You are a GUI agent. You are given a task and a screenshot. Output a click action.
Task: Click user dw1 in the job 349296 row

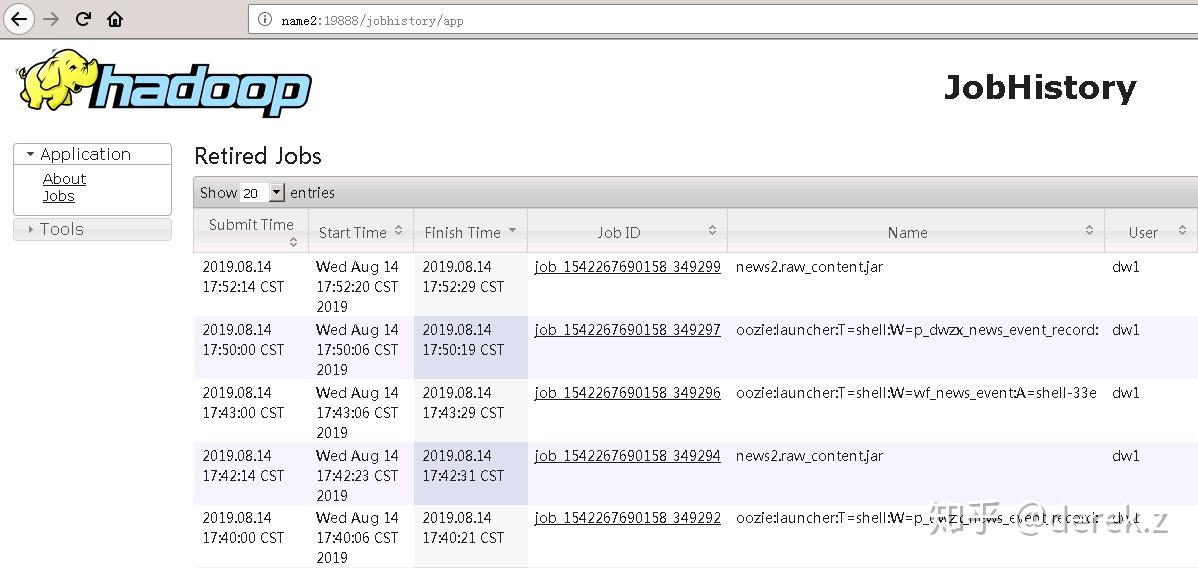(x=1125, y=393)
